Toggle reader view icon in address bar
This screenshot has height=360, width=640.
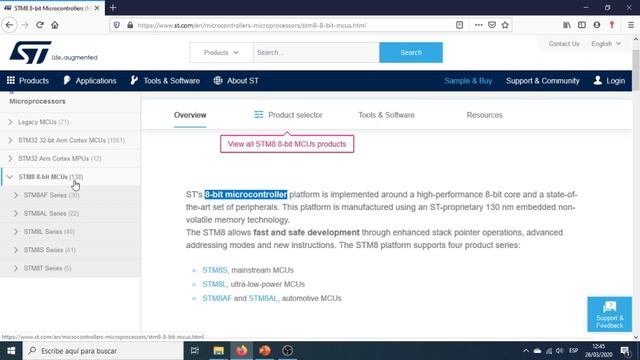[x=459, y=25]
